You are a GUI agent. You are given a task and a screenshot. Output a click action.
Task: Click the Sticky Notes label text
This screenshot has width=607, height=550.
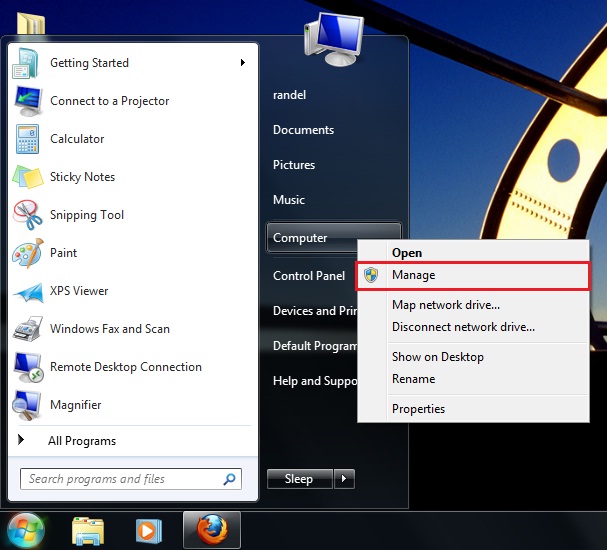pyautogui.click(x=82, y=177)
